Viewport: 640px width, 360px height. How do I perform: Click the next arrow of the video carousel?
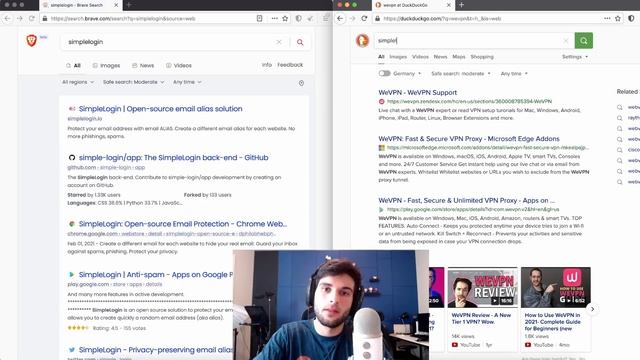(592, 309)
